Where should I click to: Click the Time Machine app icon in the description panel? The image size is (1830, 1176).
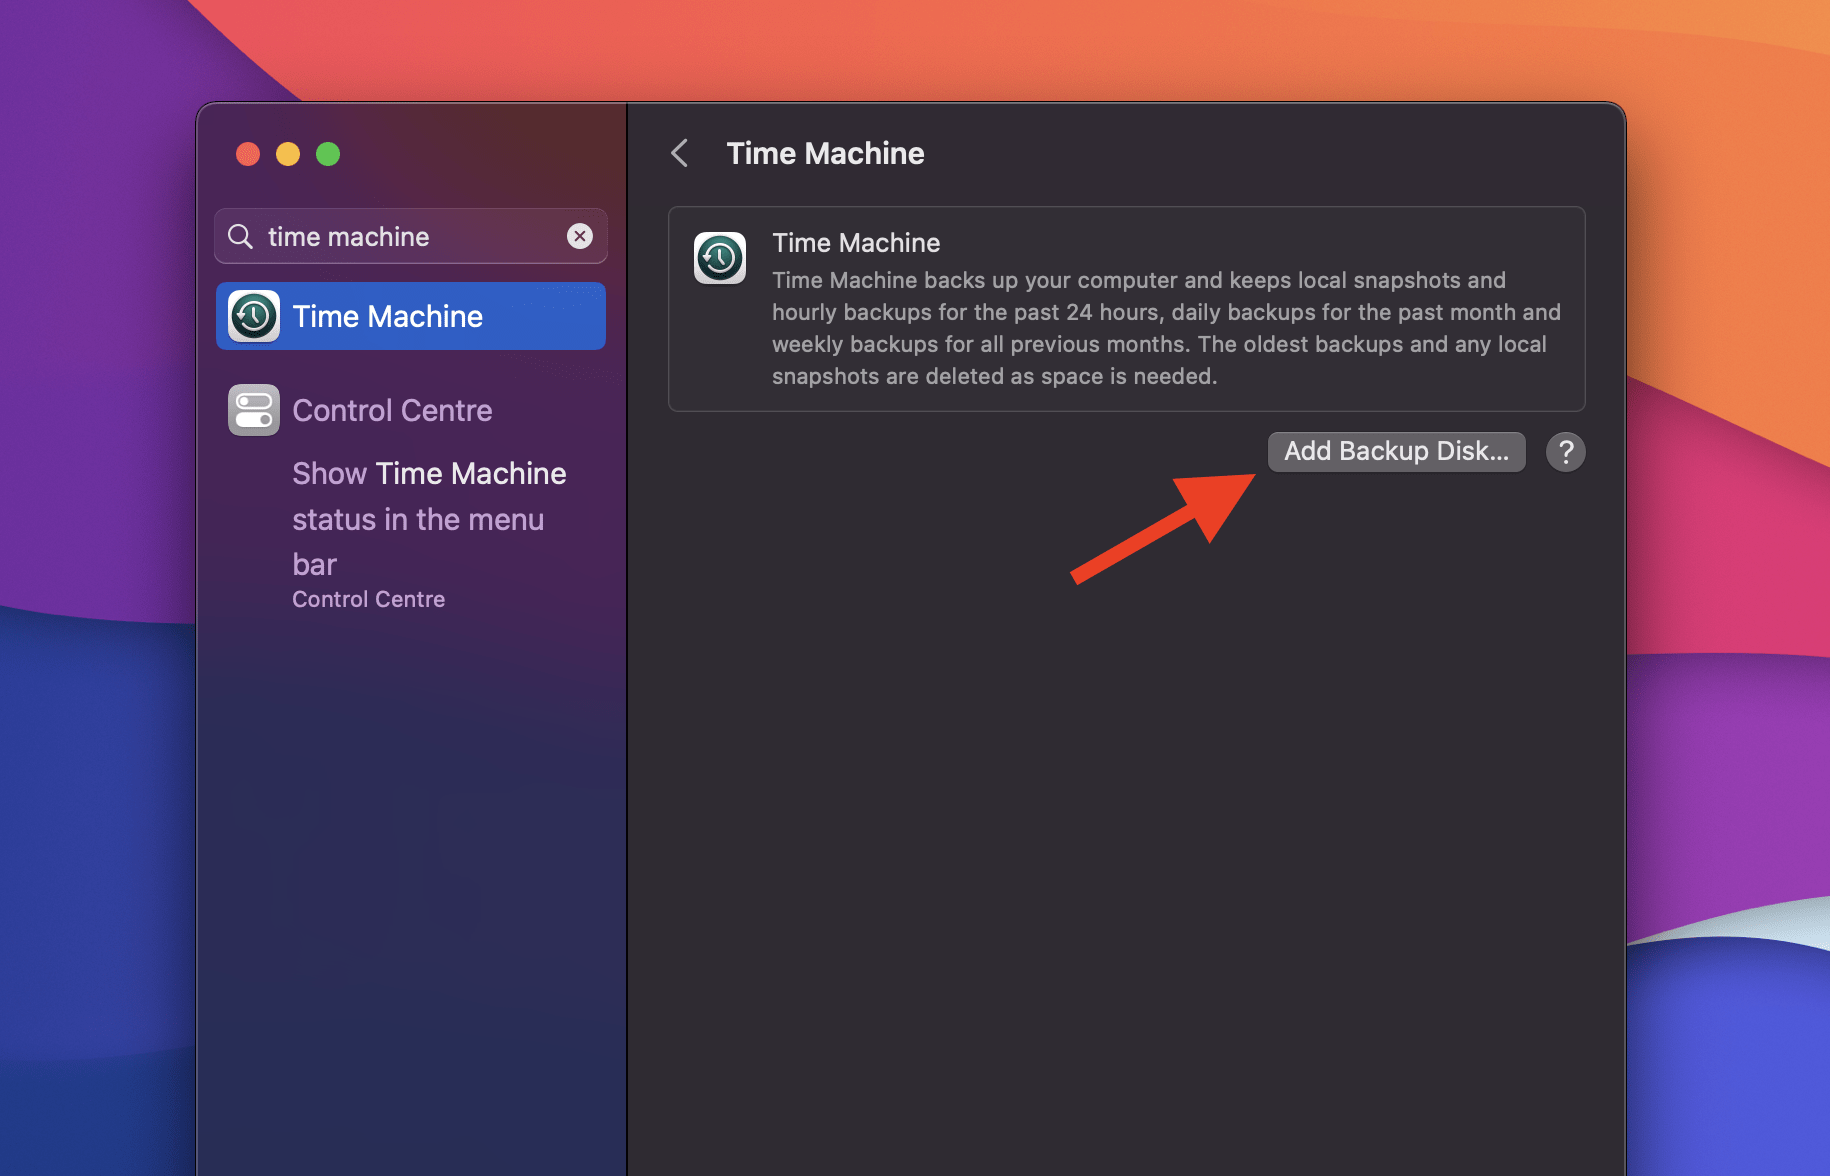718,258
